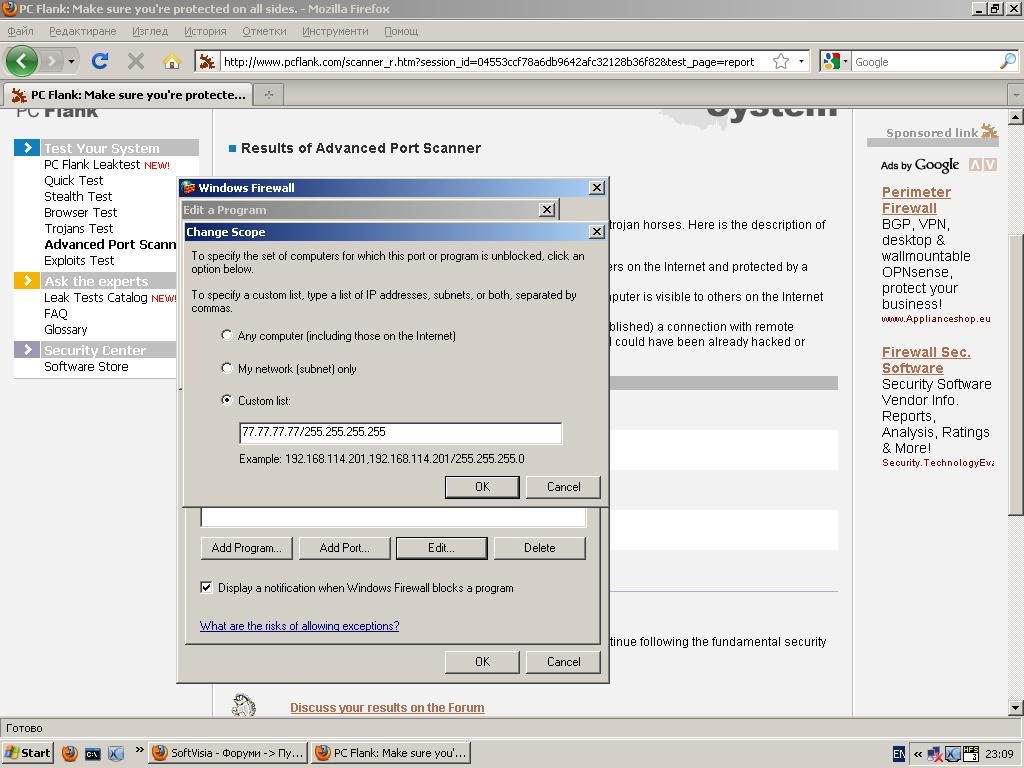
Task: Go back with the green Back arrow
Action: tap(22, 61)
